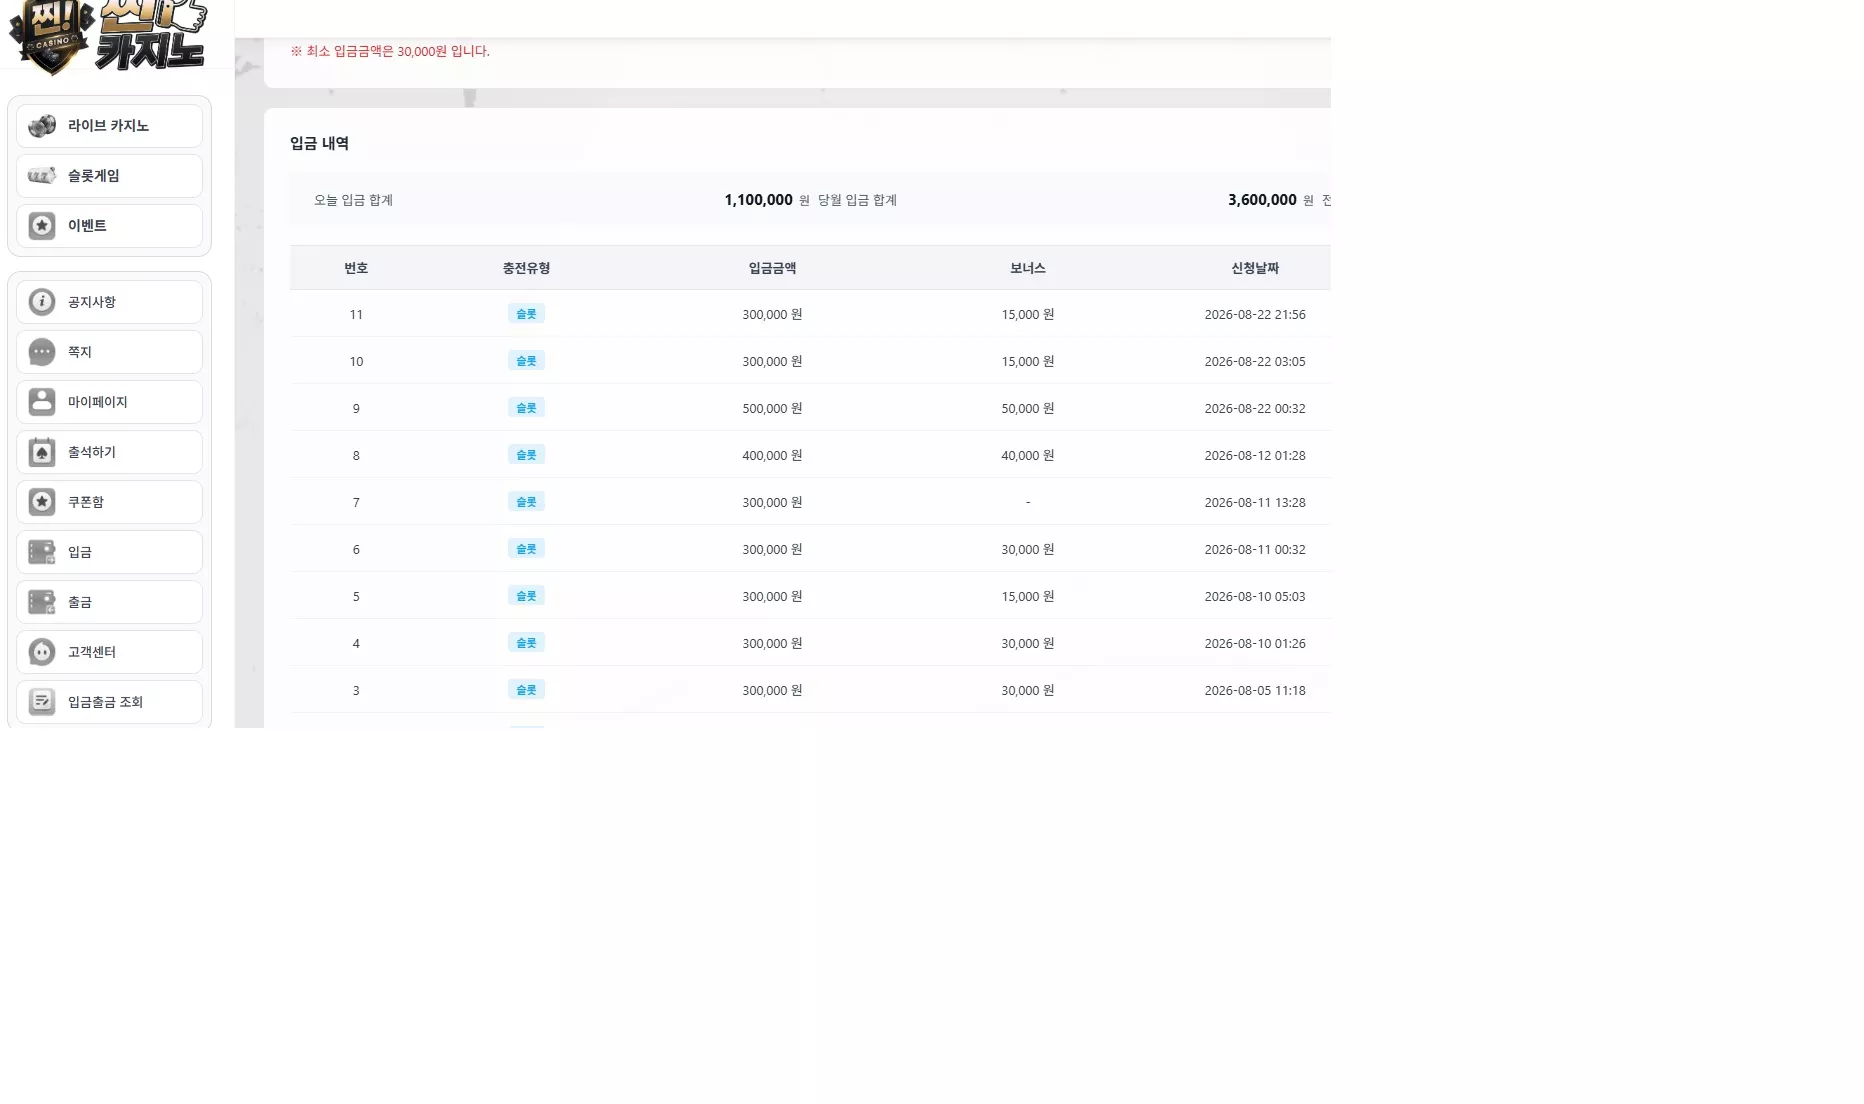This screenshot has height=1104, width=1864.
Task: Click the 50,000 원 bonus value
Action: [x=1028, y=408]
